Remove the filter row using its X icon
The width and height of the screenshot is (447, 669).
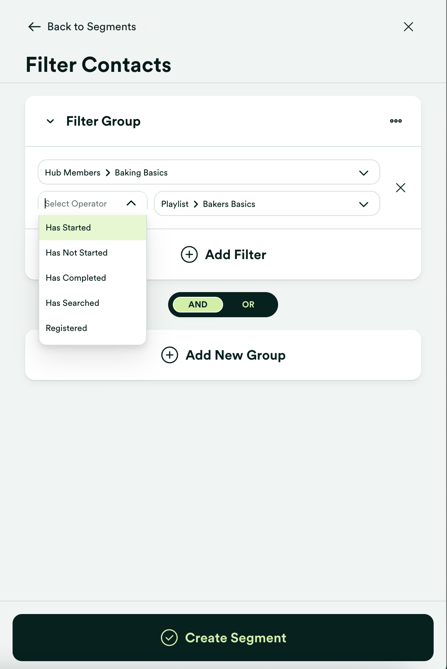point(400,188)
